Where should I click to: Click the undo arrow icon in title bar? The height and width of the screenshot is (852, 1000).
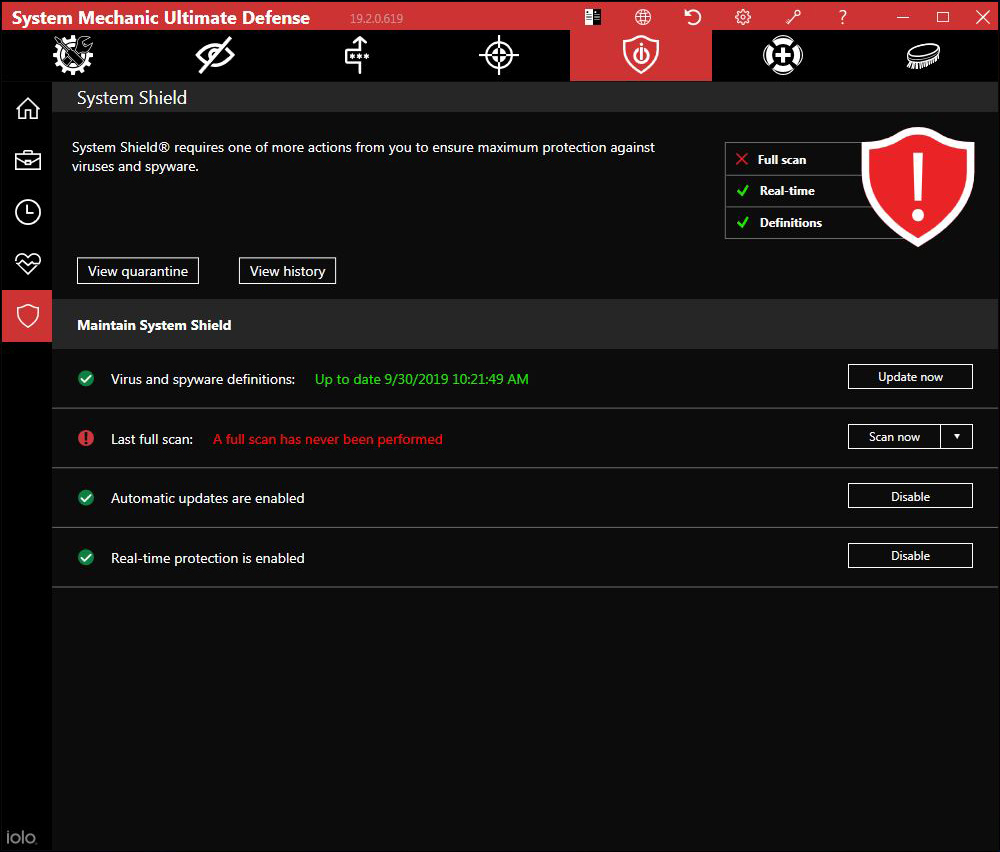693,17
